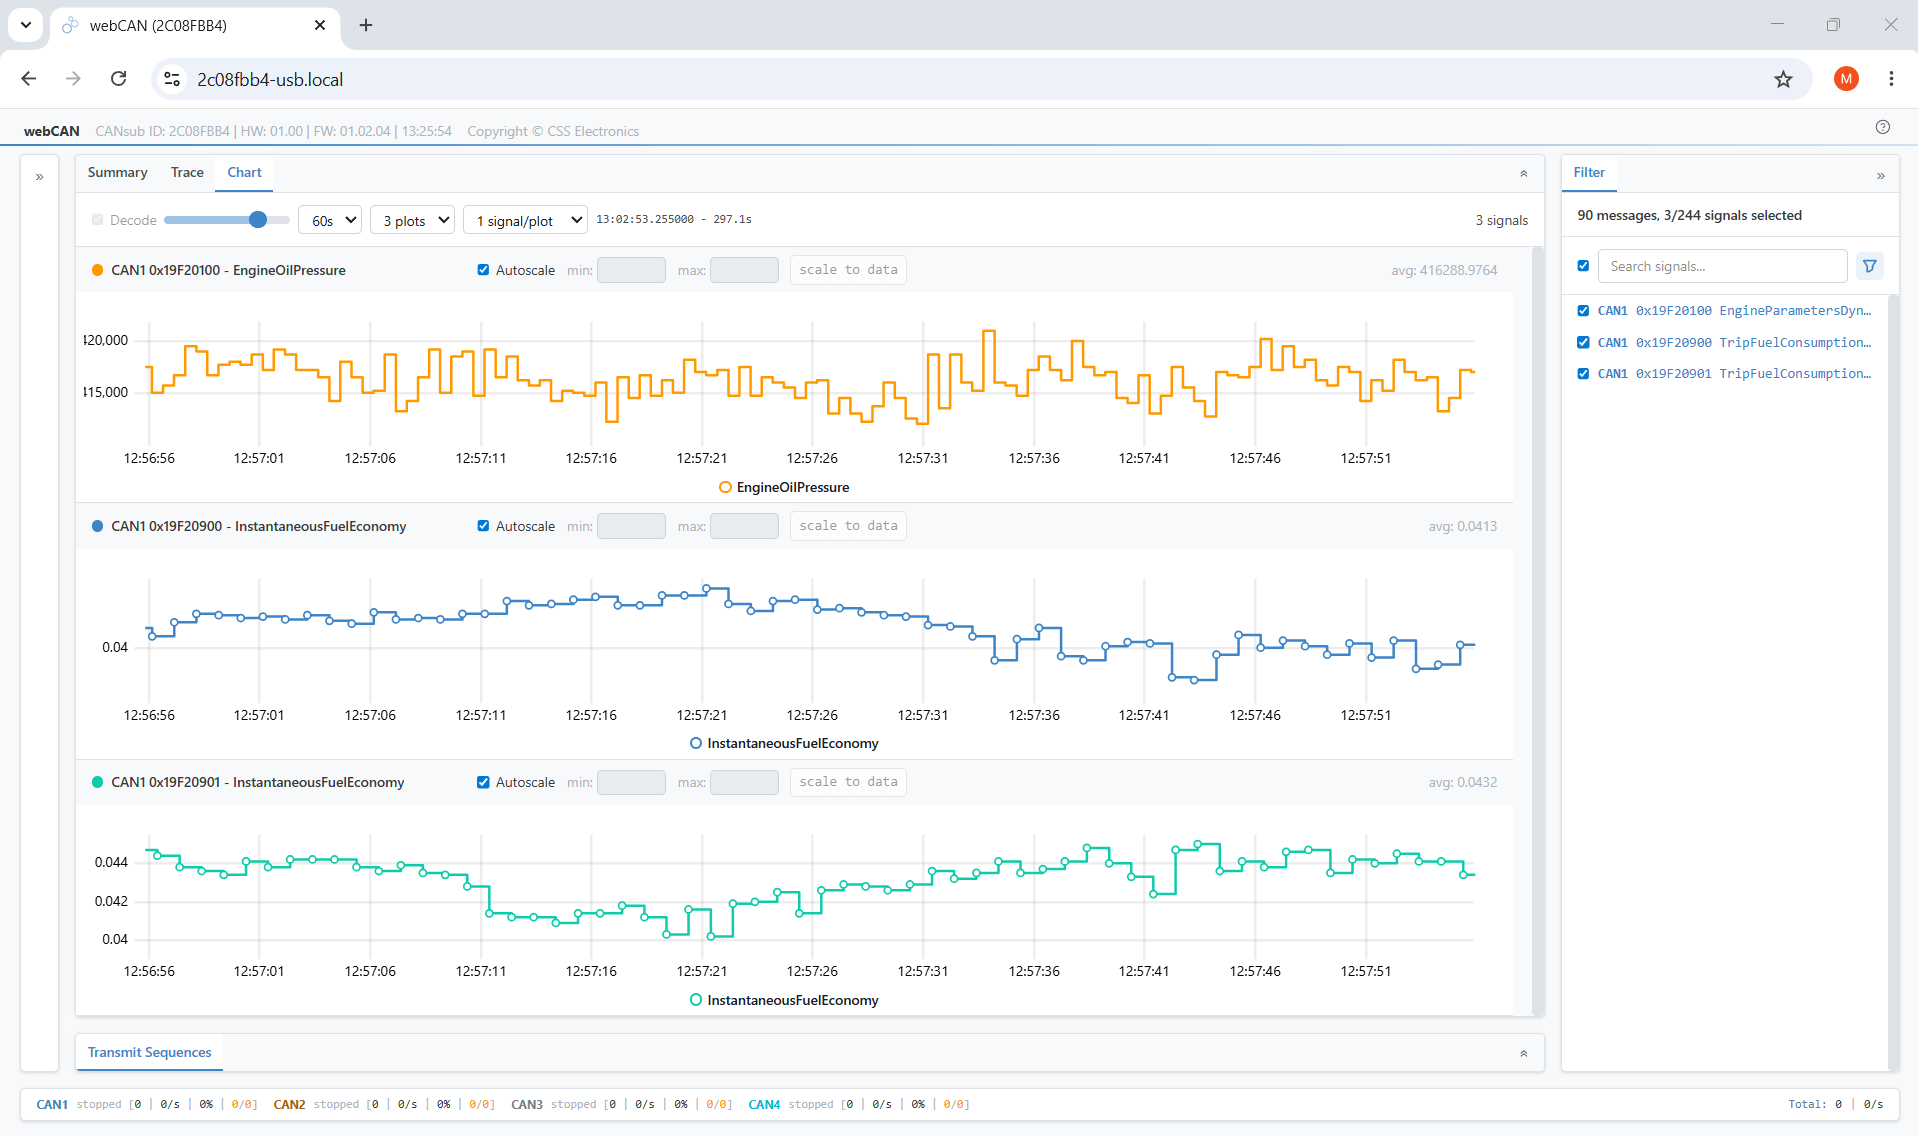Click the Search signals input field

click(x=1722, y=266)
